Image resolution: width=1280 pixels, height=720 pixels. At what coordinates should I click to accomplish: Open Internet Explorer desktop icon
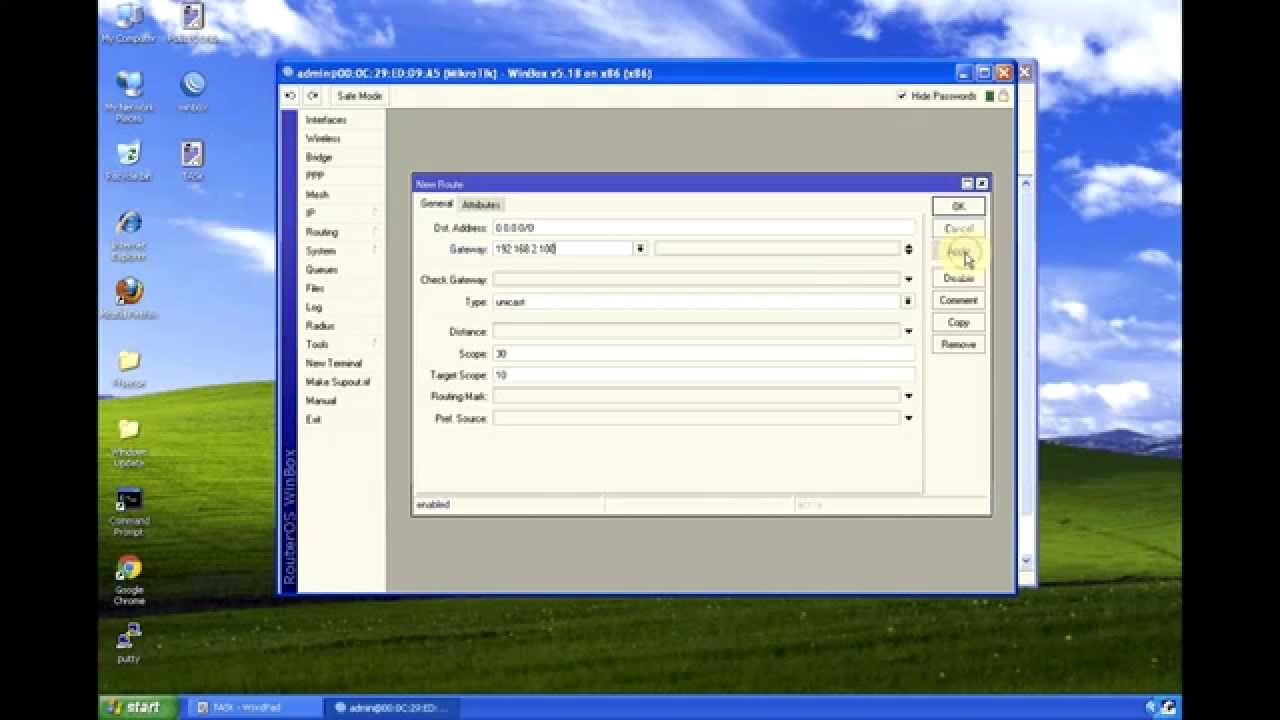tap(128, 236)
